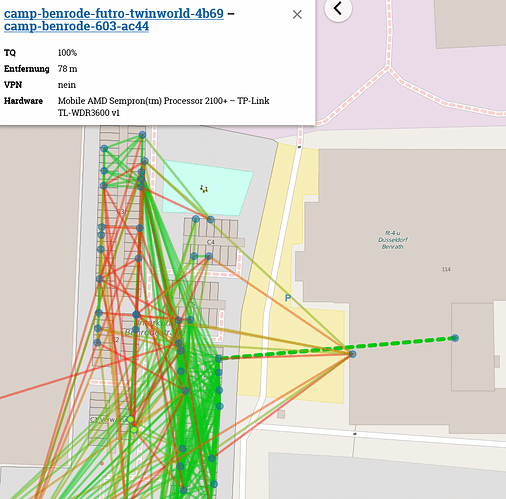Select the bottom-right node below the C4 label
The width and height of the screenshot is (506, 499).
coord(209,256)
